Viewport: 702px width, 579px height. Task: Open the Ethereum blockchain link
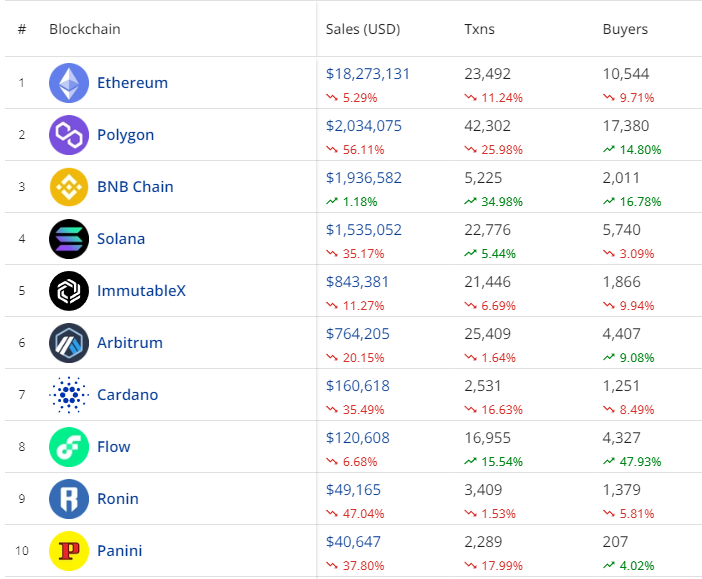[133, 83]
